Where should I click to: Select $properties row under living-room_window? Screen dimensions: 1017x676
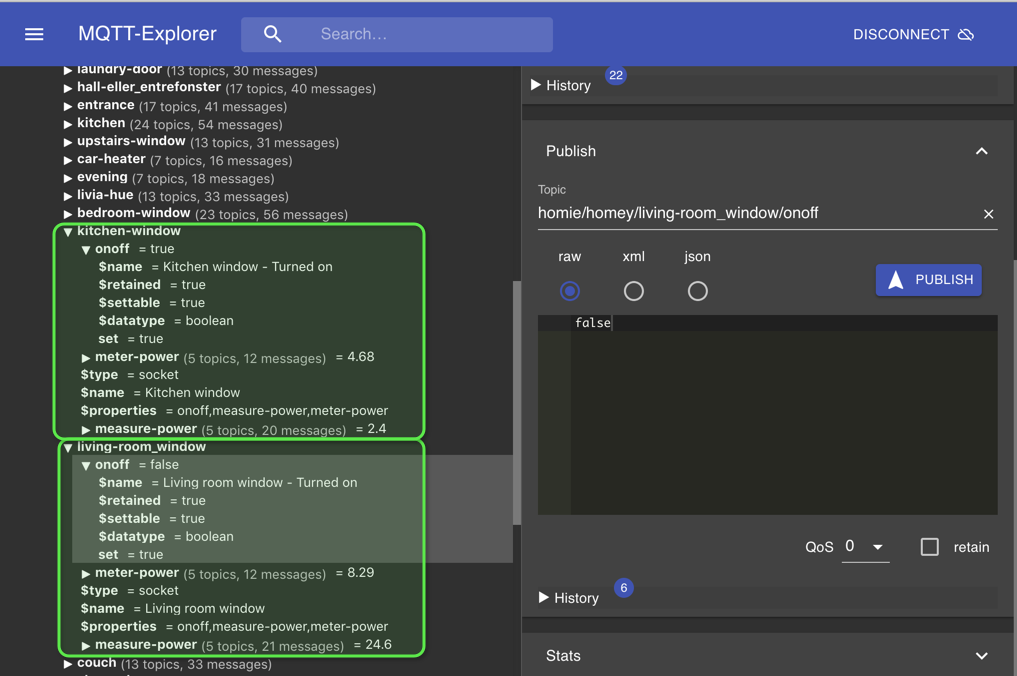pos(234,627)
